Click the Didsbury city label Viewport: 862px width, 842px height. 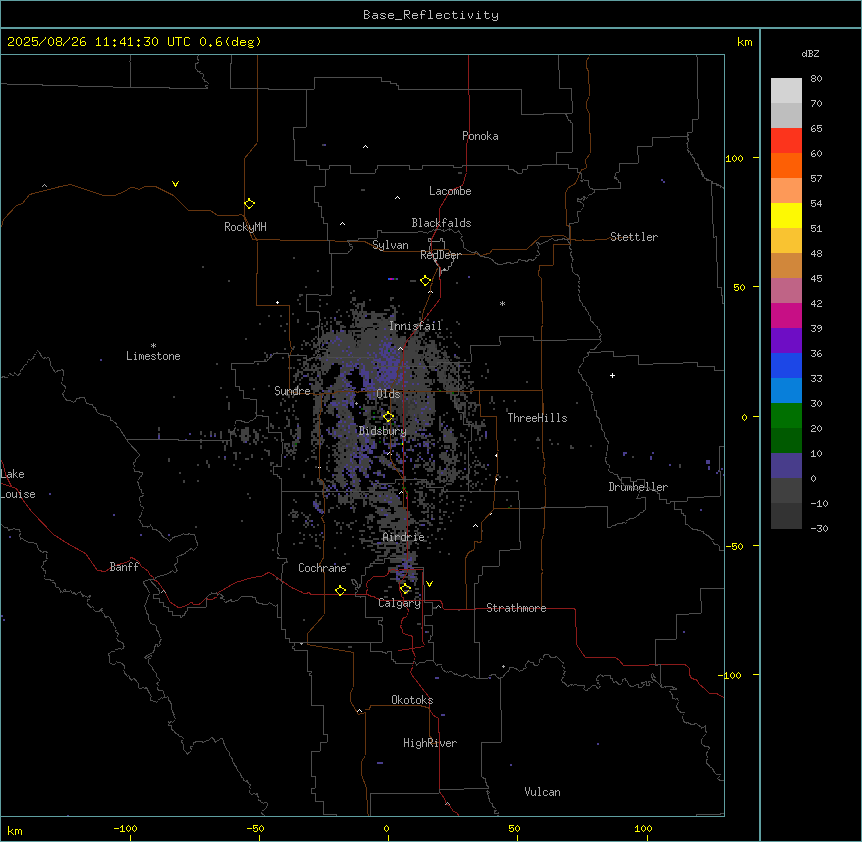pos(383,431)
